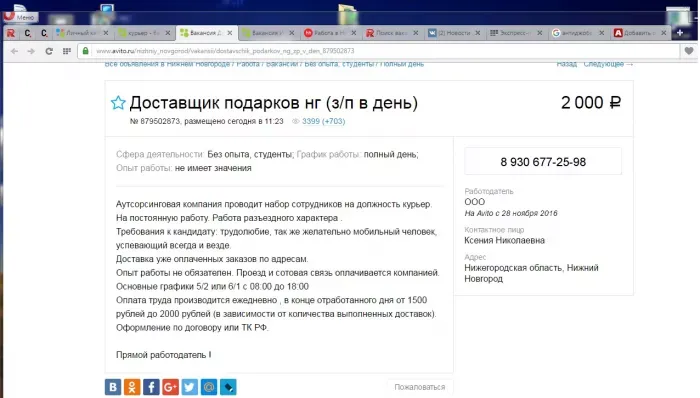700x398 pixels.
Task: Click the green padlock security icon
Action: [86, 51]
